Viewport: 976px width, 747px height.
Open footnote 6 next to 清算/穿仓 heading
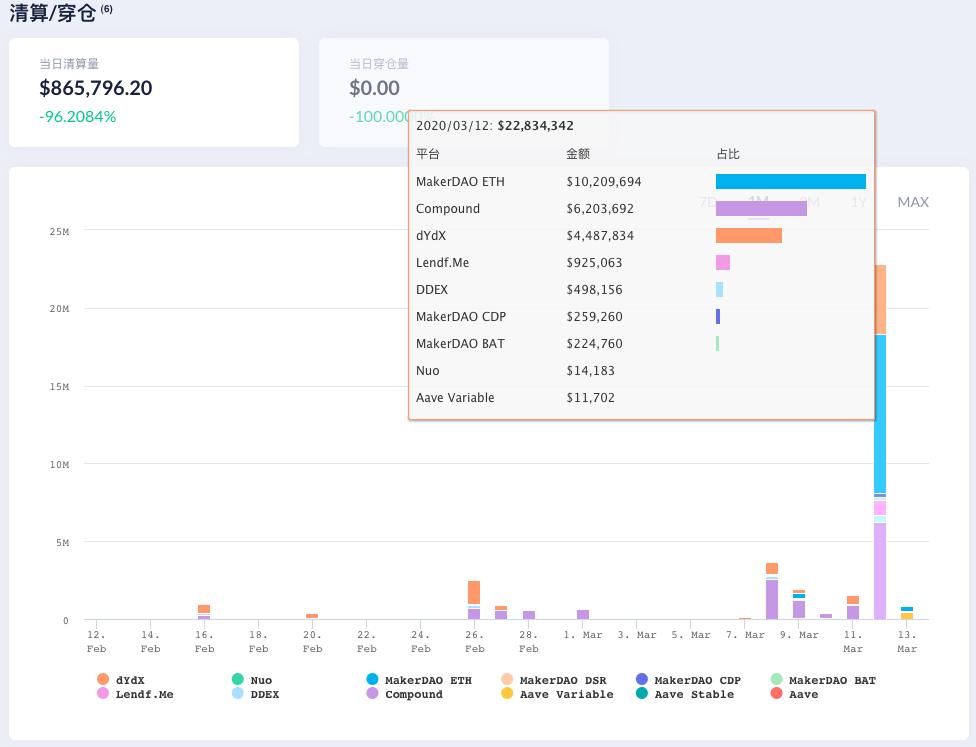click(106, 9)
